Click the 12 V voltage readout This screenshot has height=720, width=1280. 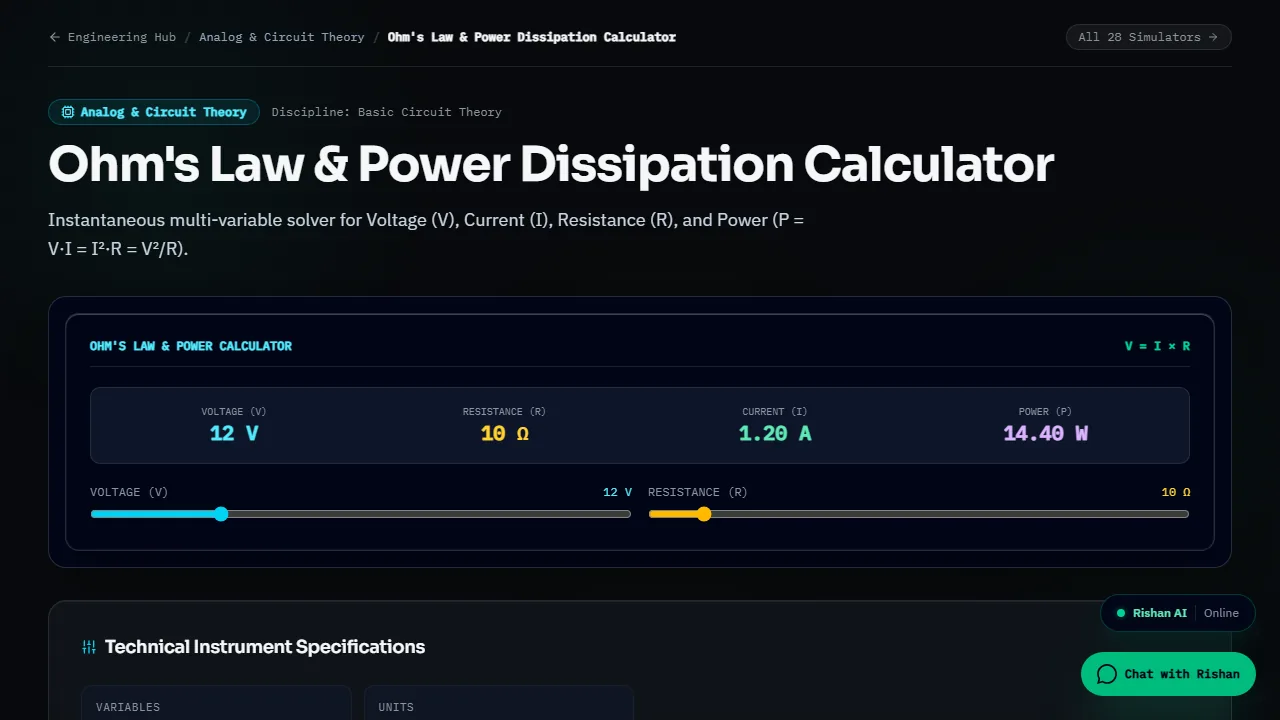coord(234,433)
